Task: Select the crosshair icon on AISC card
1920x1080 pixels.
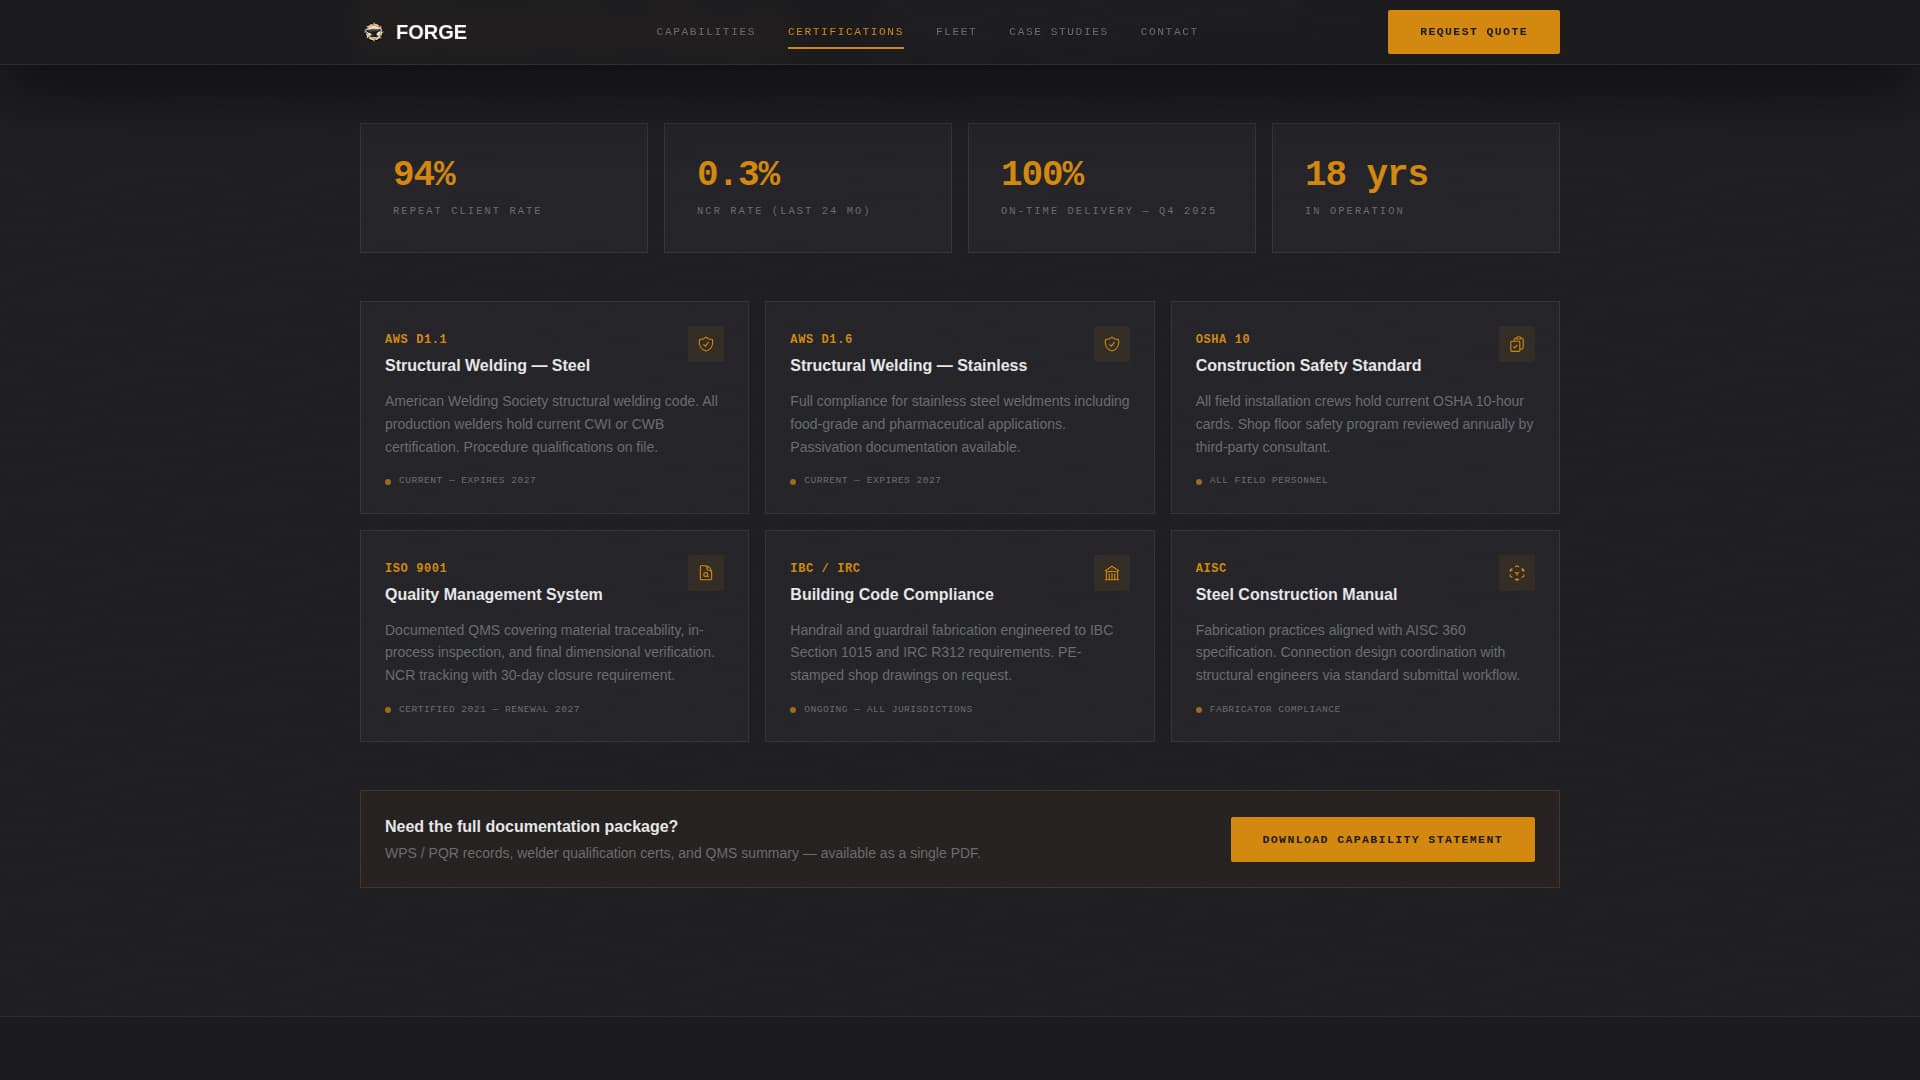Action: (1517, 573)
